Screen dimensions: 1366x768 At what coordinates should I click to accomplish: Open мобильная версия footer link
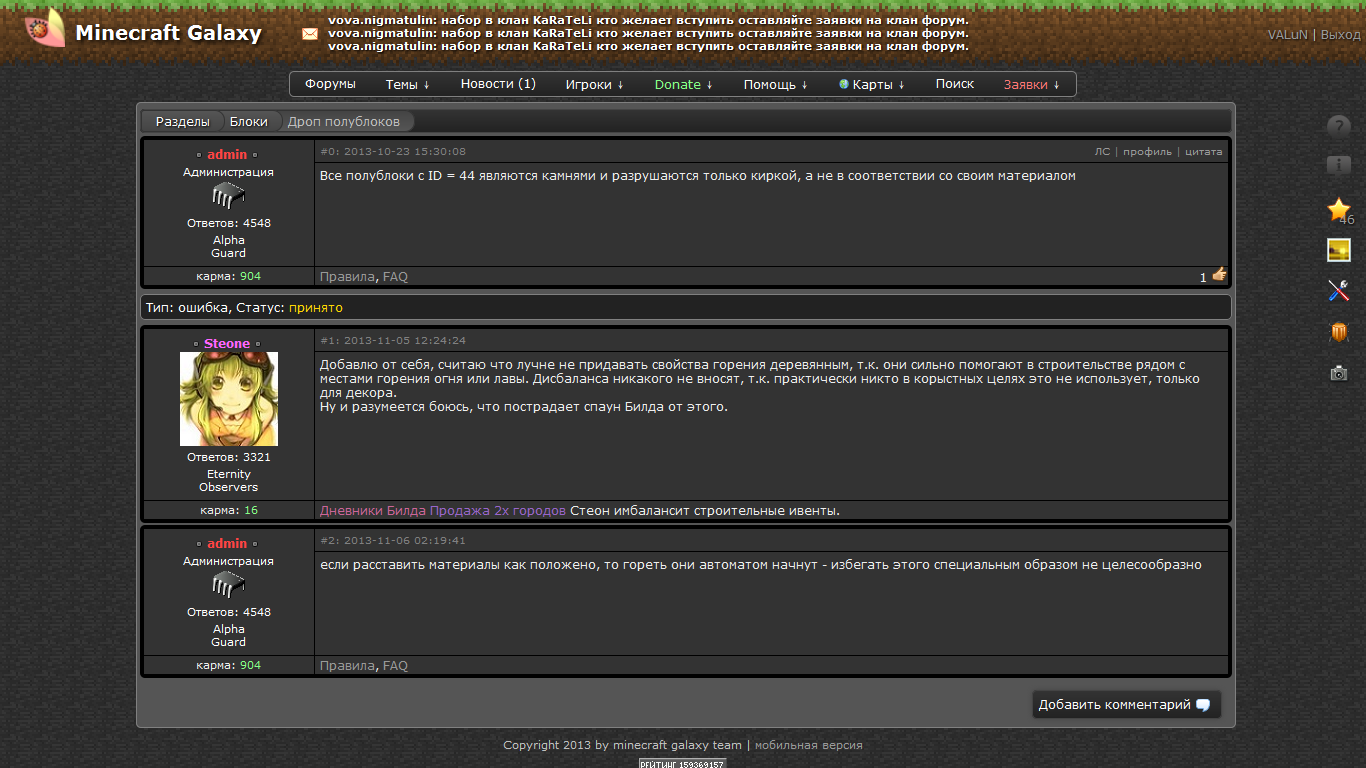[808, 745]
